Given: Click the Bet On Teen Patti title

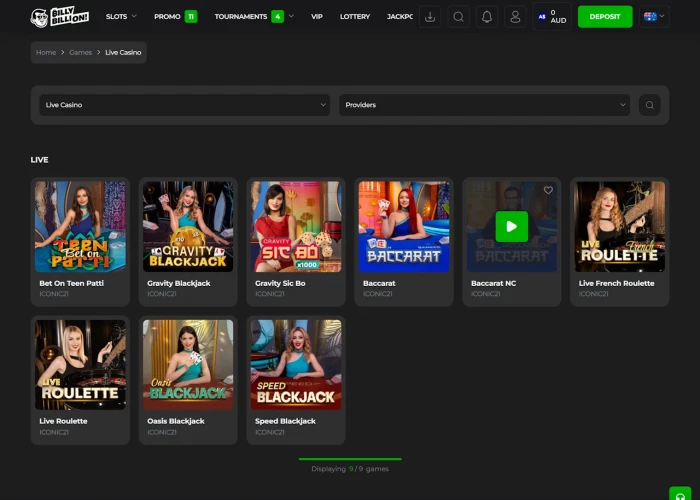Looking at the screenshot, I should pyautogui.click(x=71, y=283).
